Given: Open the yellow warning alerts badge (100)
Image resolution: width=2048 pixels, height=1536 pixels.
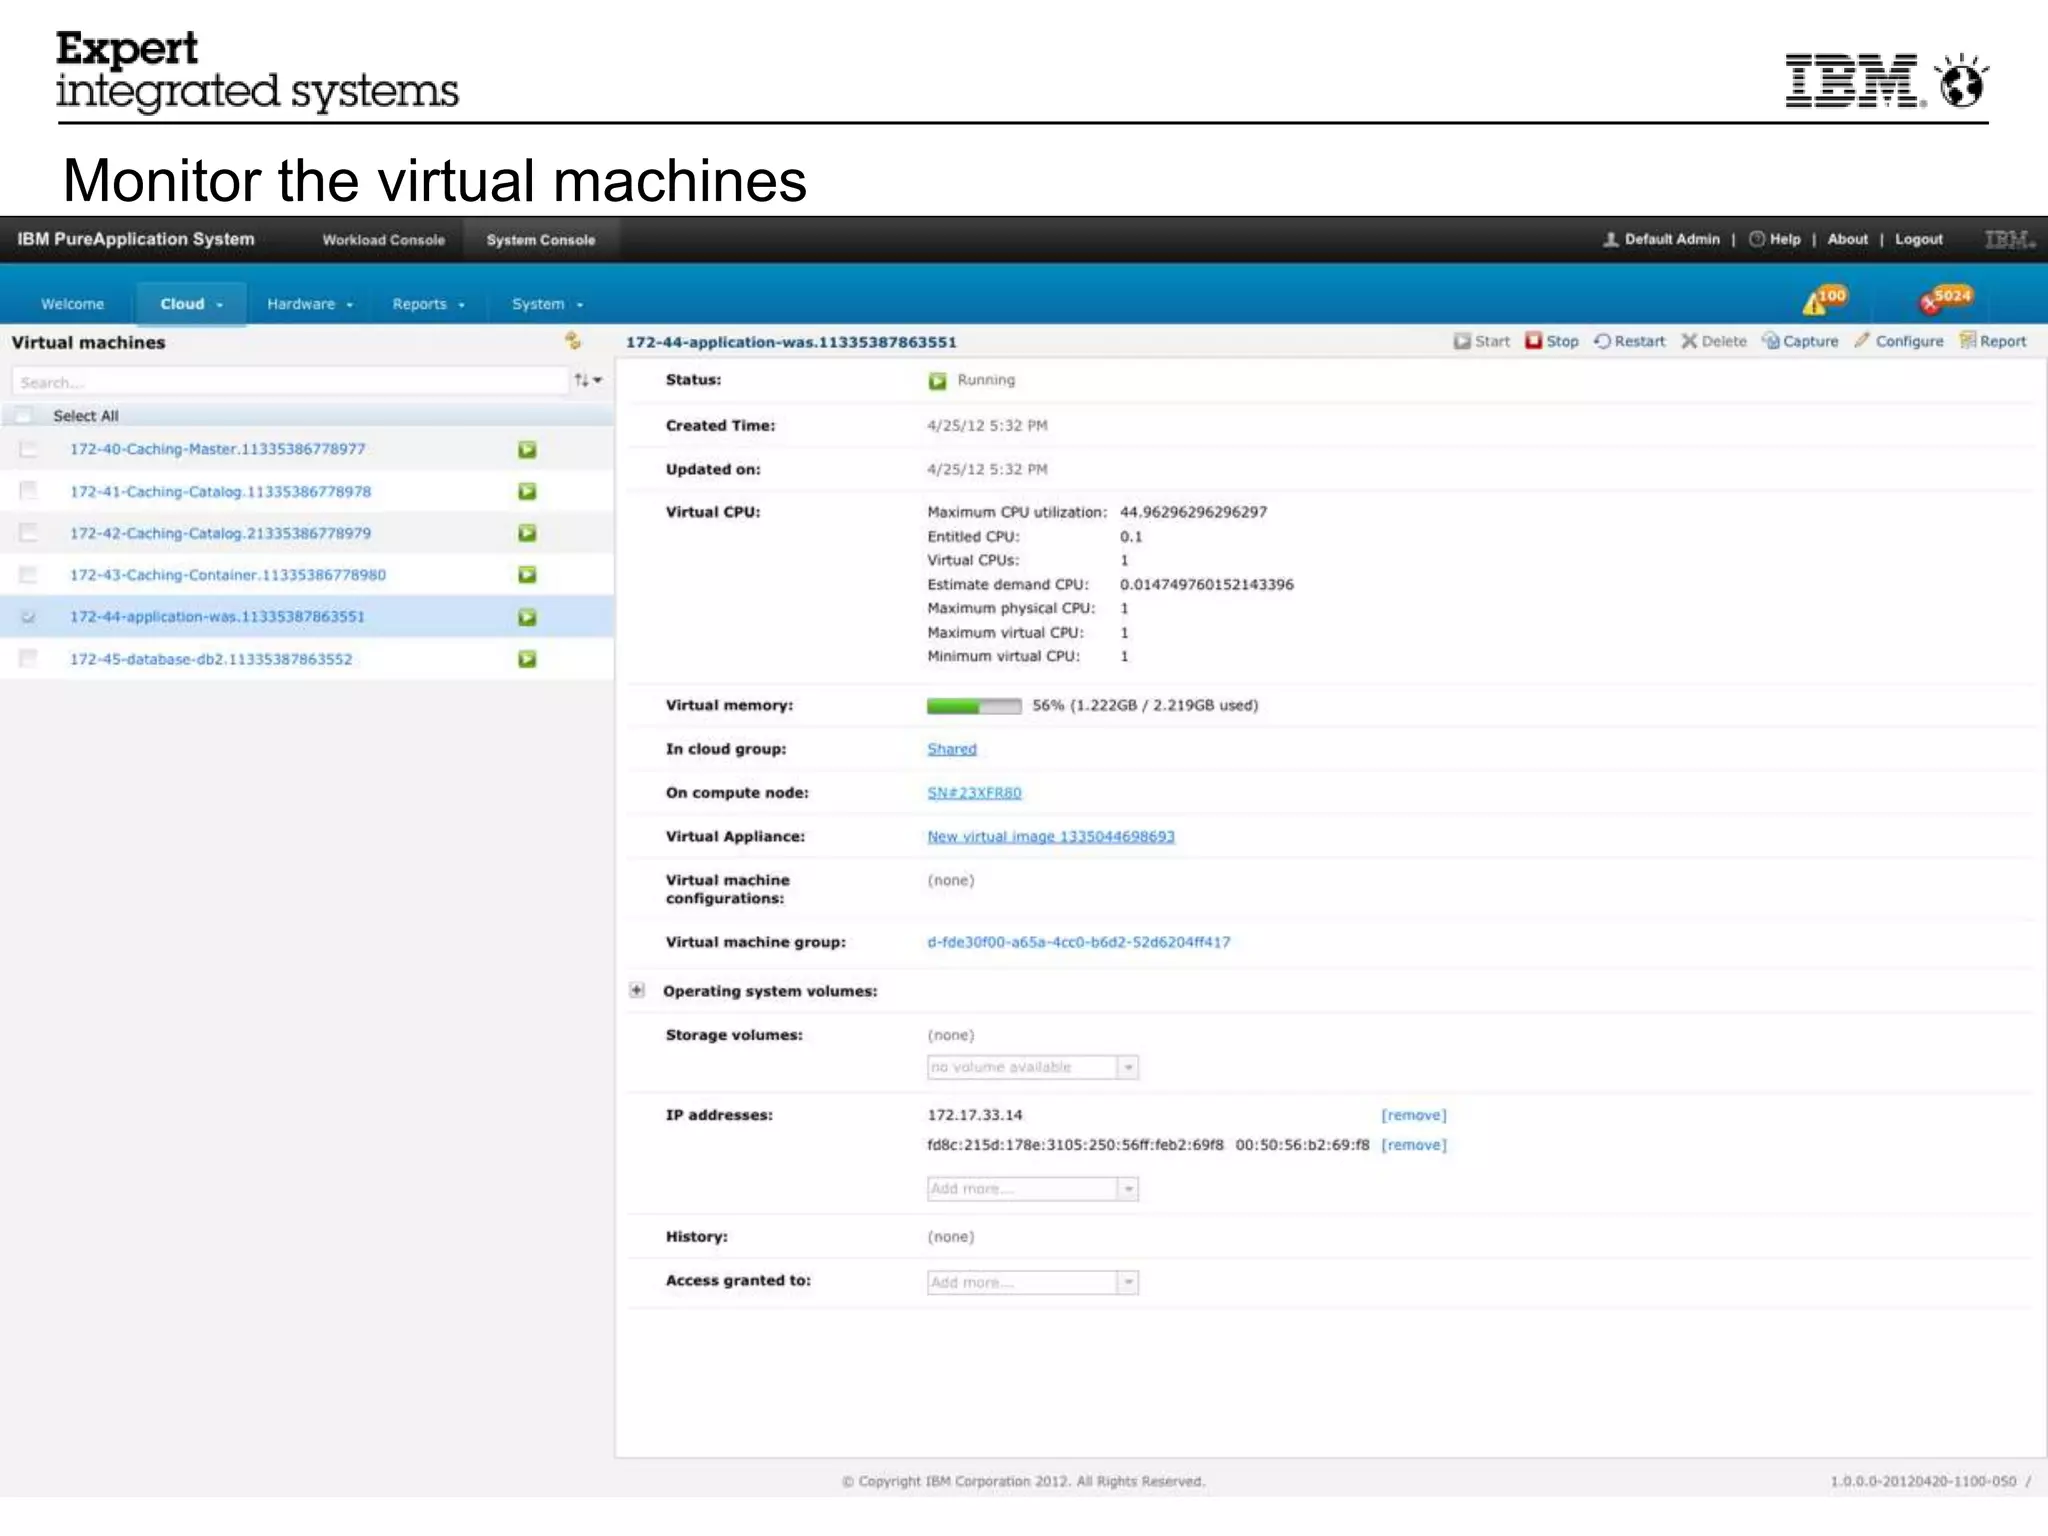Looking at the screenshot, I should click(x=1824, y=299).
